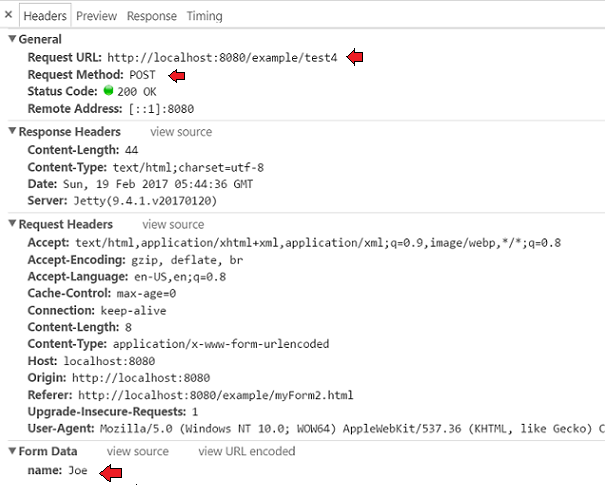Switch to the Preview tab
The height and width of the screenshot is (496, 605).
pos(96,16)
